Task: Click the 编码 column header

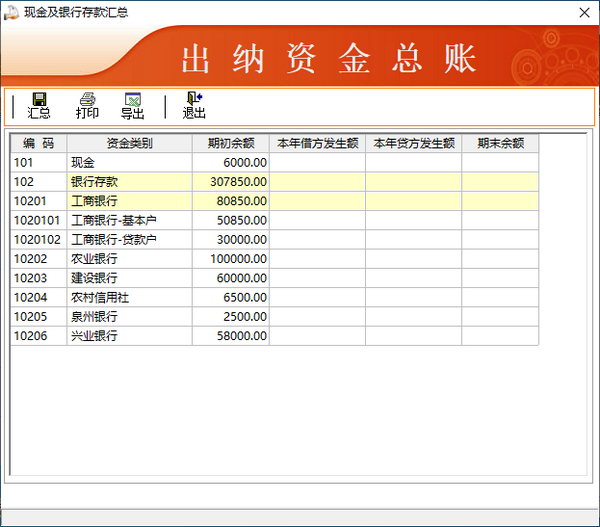Action: tap(39, 143)
